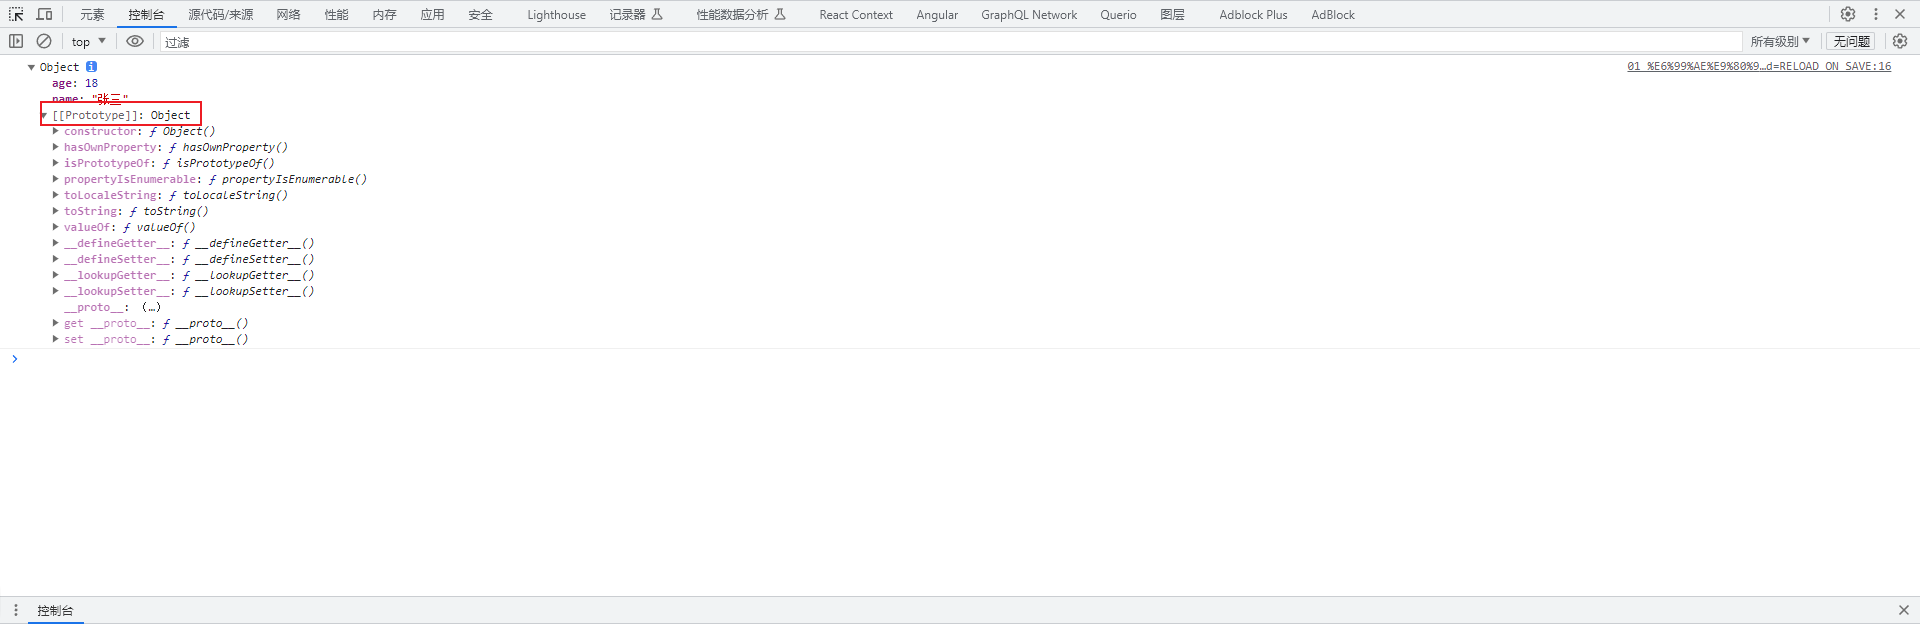The width and height of the screenshot is (1920, 624).
Task: Click the blue info badge beside Object
Action: point(91,67)
